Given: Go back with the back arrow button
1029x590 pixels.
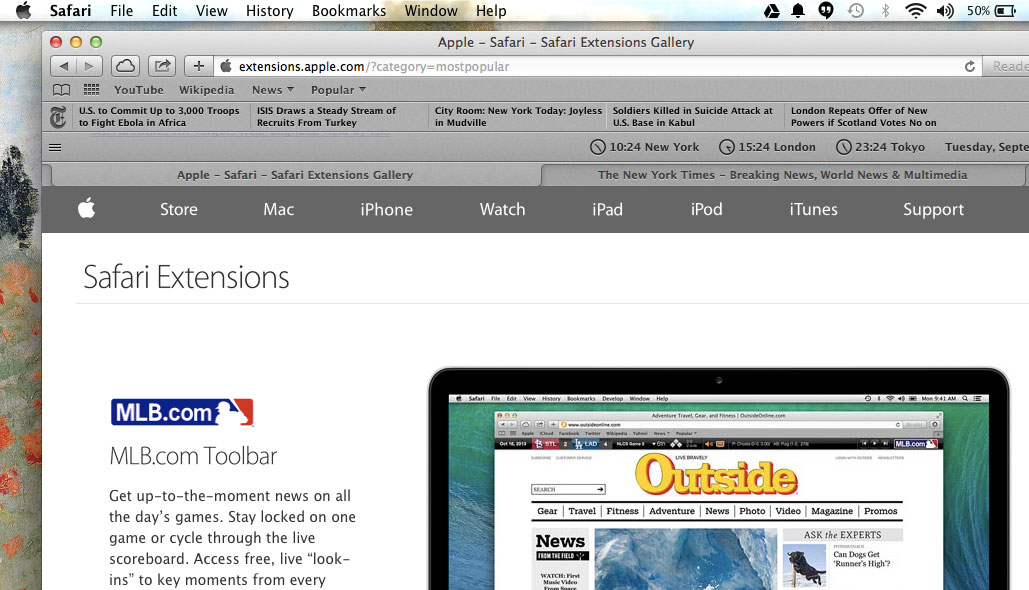Looking at the screenshot, I should click(64, 66).
